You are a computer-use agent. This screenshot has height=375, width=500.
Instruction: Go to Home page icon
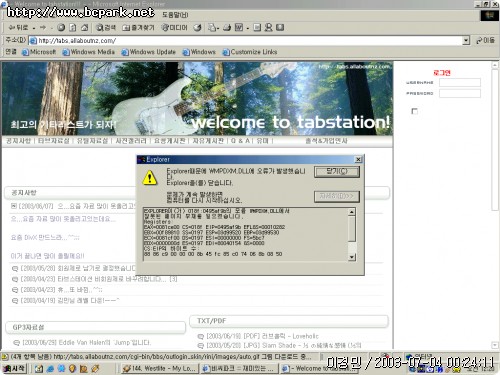tap(84, 28)
